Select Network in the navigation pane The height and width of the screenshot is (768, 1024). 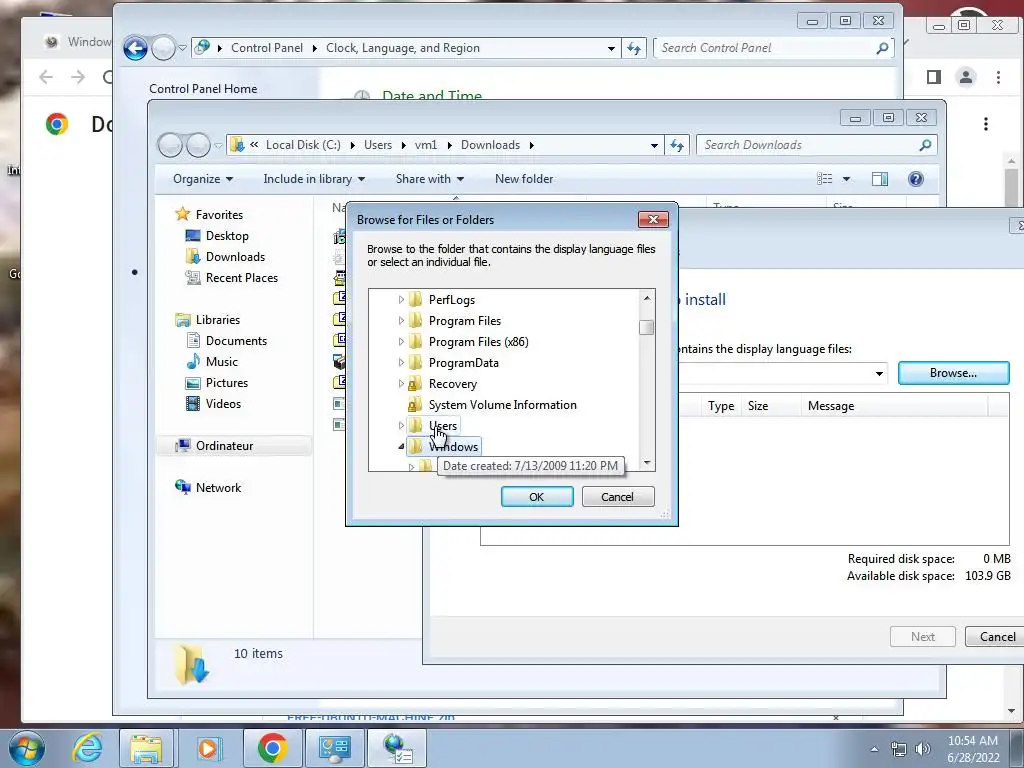tap(218, 488)
